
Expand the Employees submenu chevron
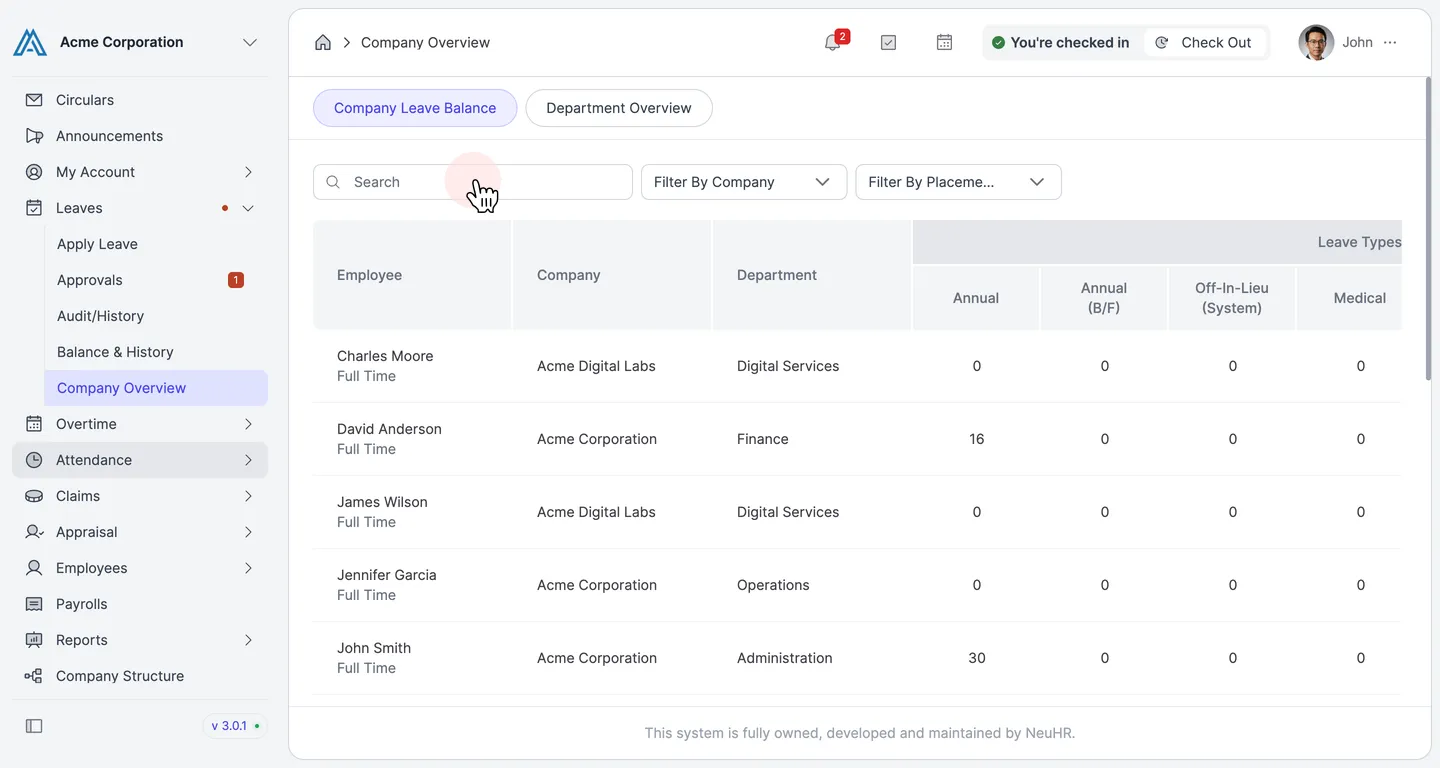[x=248, y=568]
